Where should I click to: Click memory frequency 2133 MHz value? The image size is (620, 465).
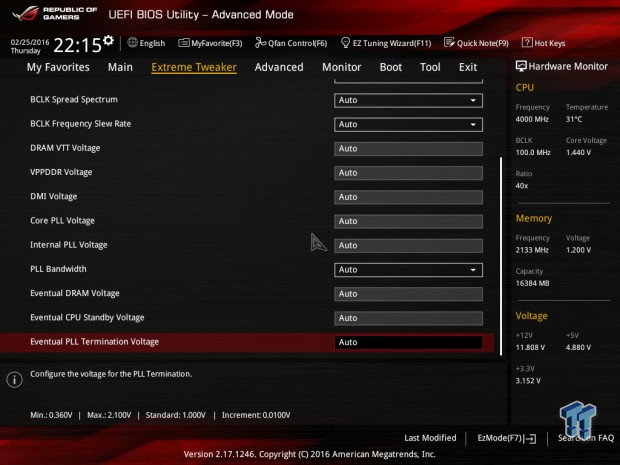point(532,250)
